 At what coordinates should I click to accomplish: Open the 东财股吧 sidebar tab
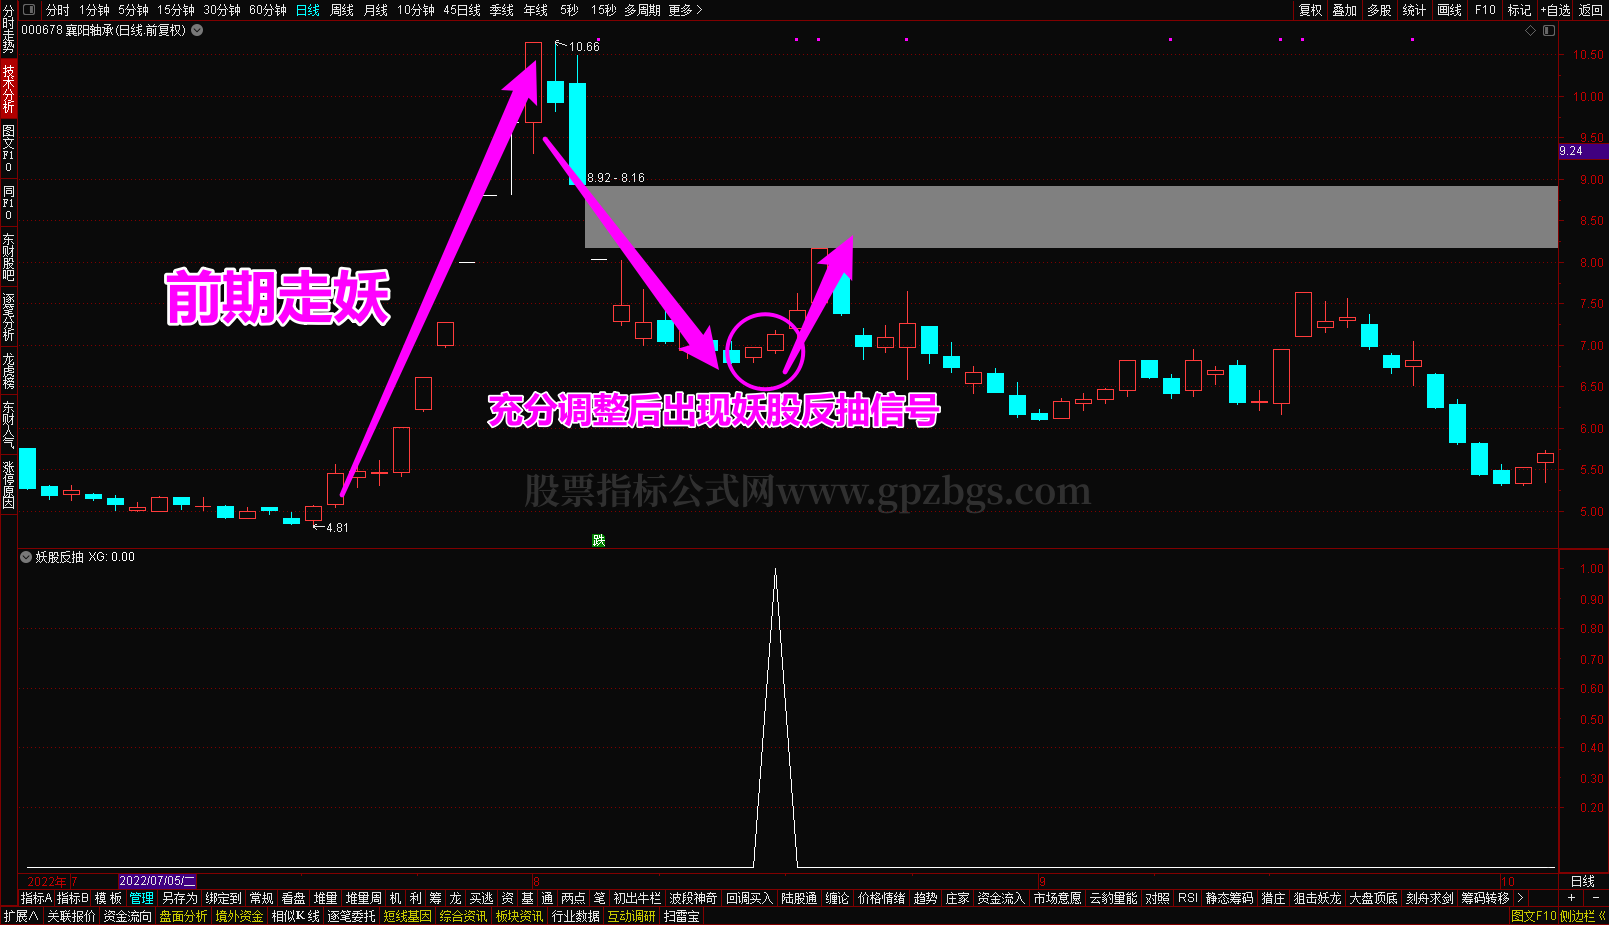8,257
